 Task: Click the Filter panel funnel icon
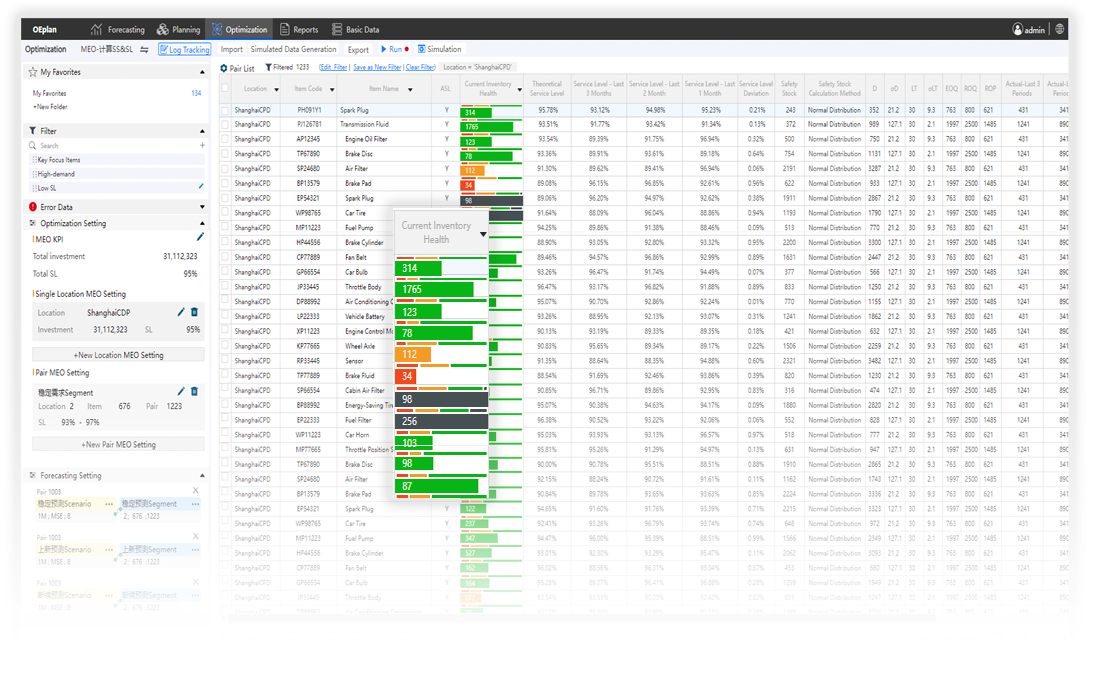tap(32, 131)
